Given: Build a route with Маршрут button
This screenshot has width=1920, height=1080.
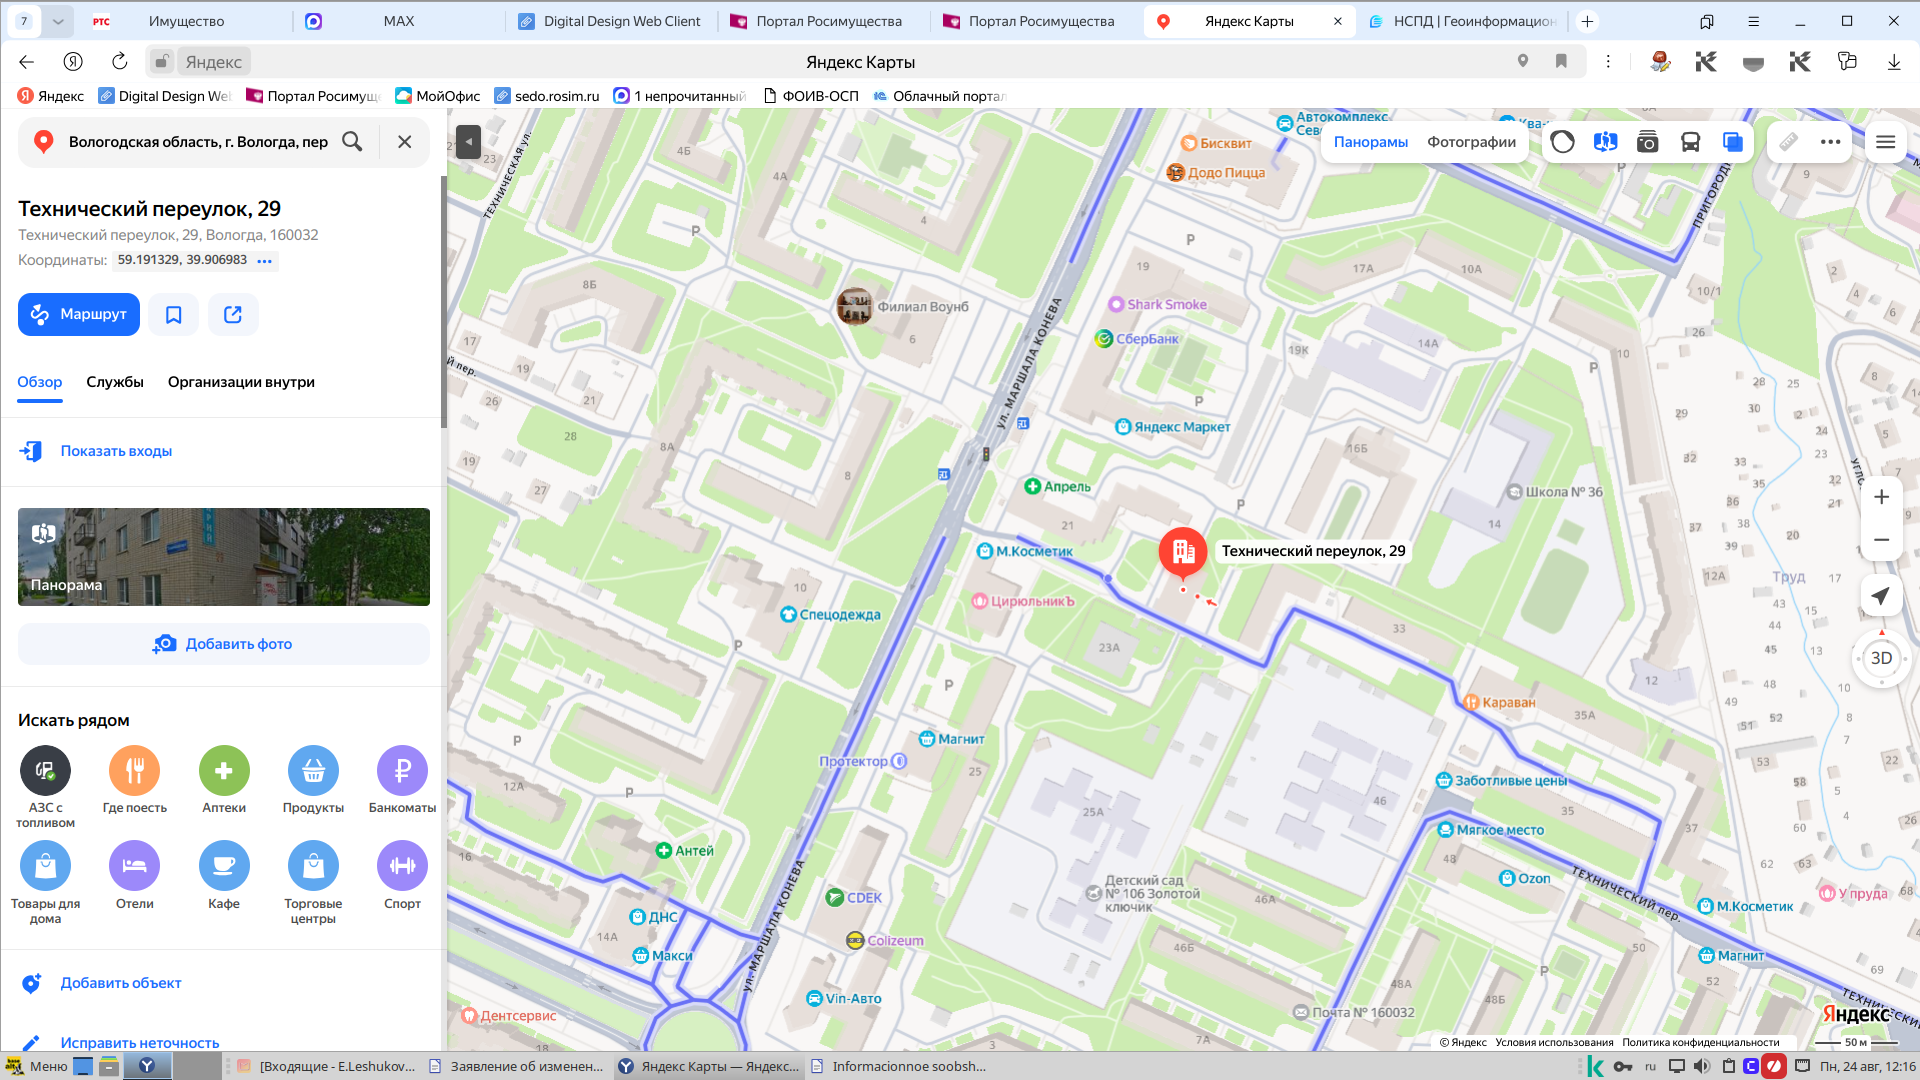Looking at the screenshot, I should [x=79, y=314].
